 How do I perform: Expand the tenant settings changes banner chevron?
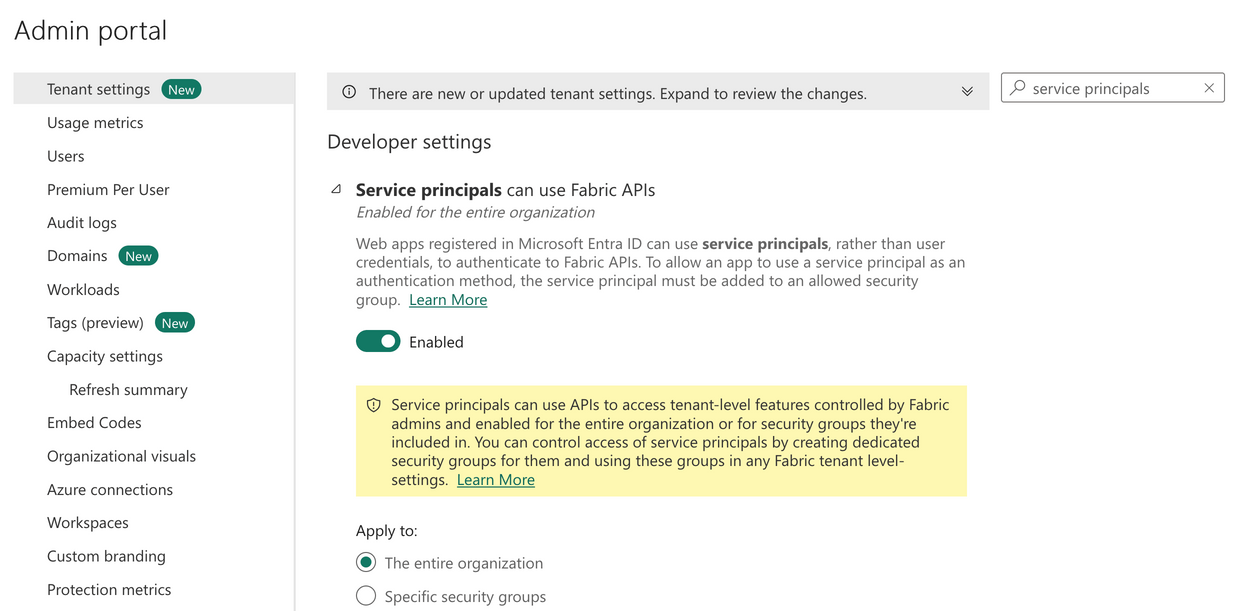967,91
